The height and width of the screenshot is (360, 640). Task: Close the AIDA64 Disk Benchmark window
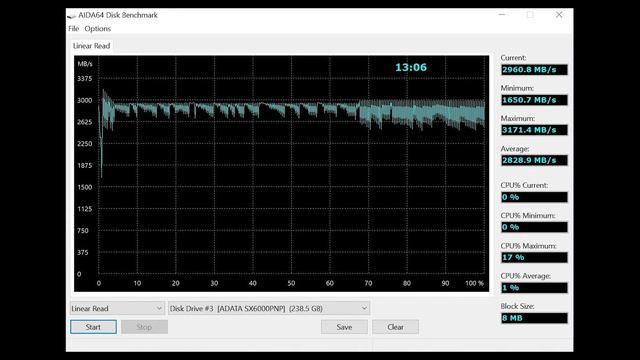coord(559,15)
